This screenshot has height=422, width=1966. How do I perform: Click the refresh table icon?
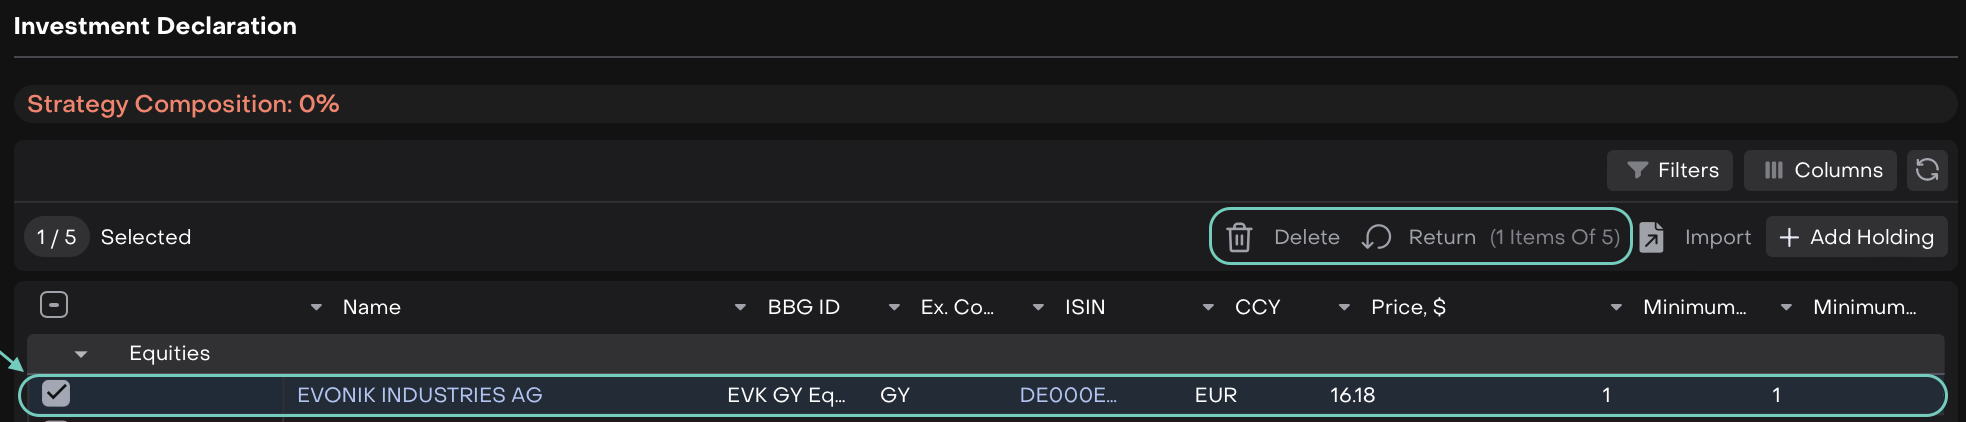click(x=1927, y=170)
